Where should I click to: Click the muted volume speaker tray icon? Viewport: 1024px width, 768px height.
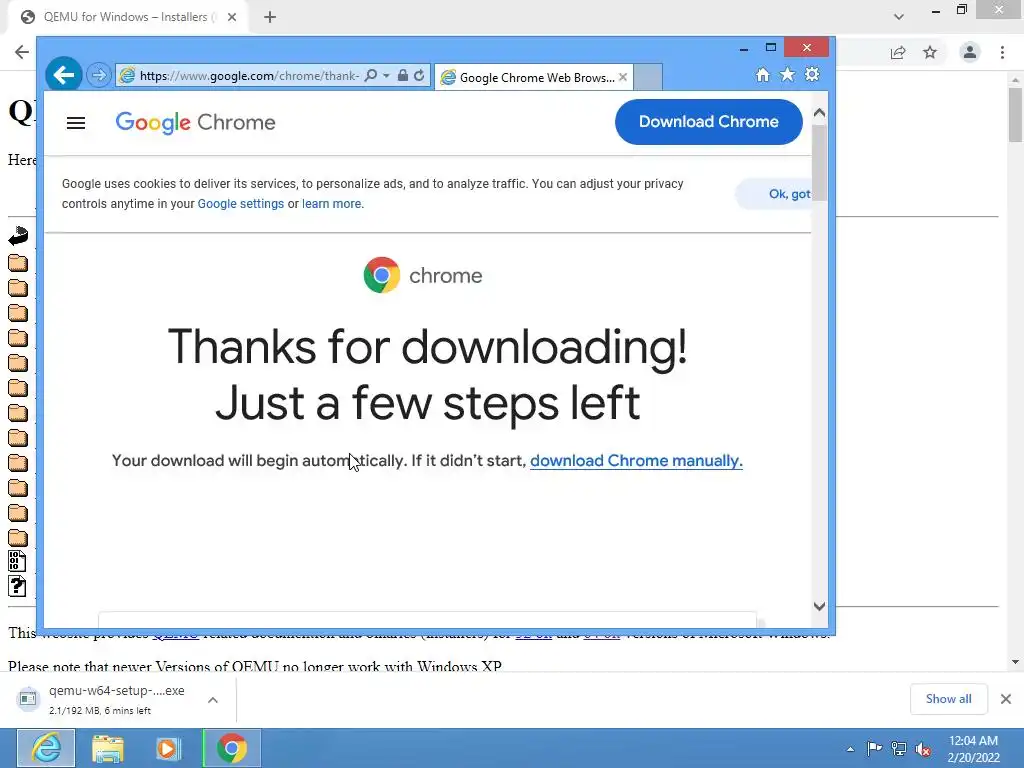[x=923, y=749]
